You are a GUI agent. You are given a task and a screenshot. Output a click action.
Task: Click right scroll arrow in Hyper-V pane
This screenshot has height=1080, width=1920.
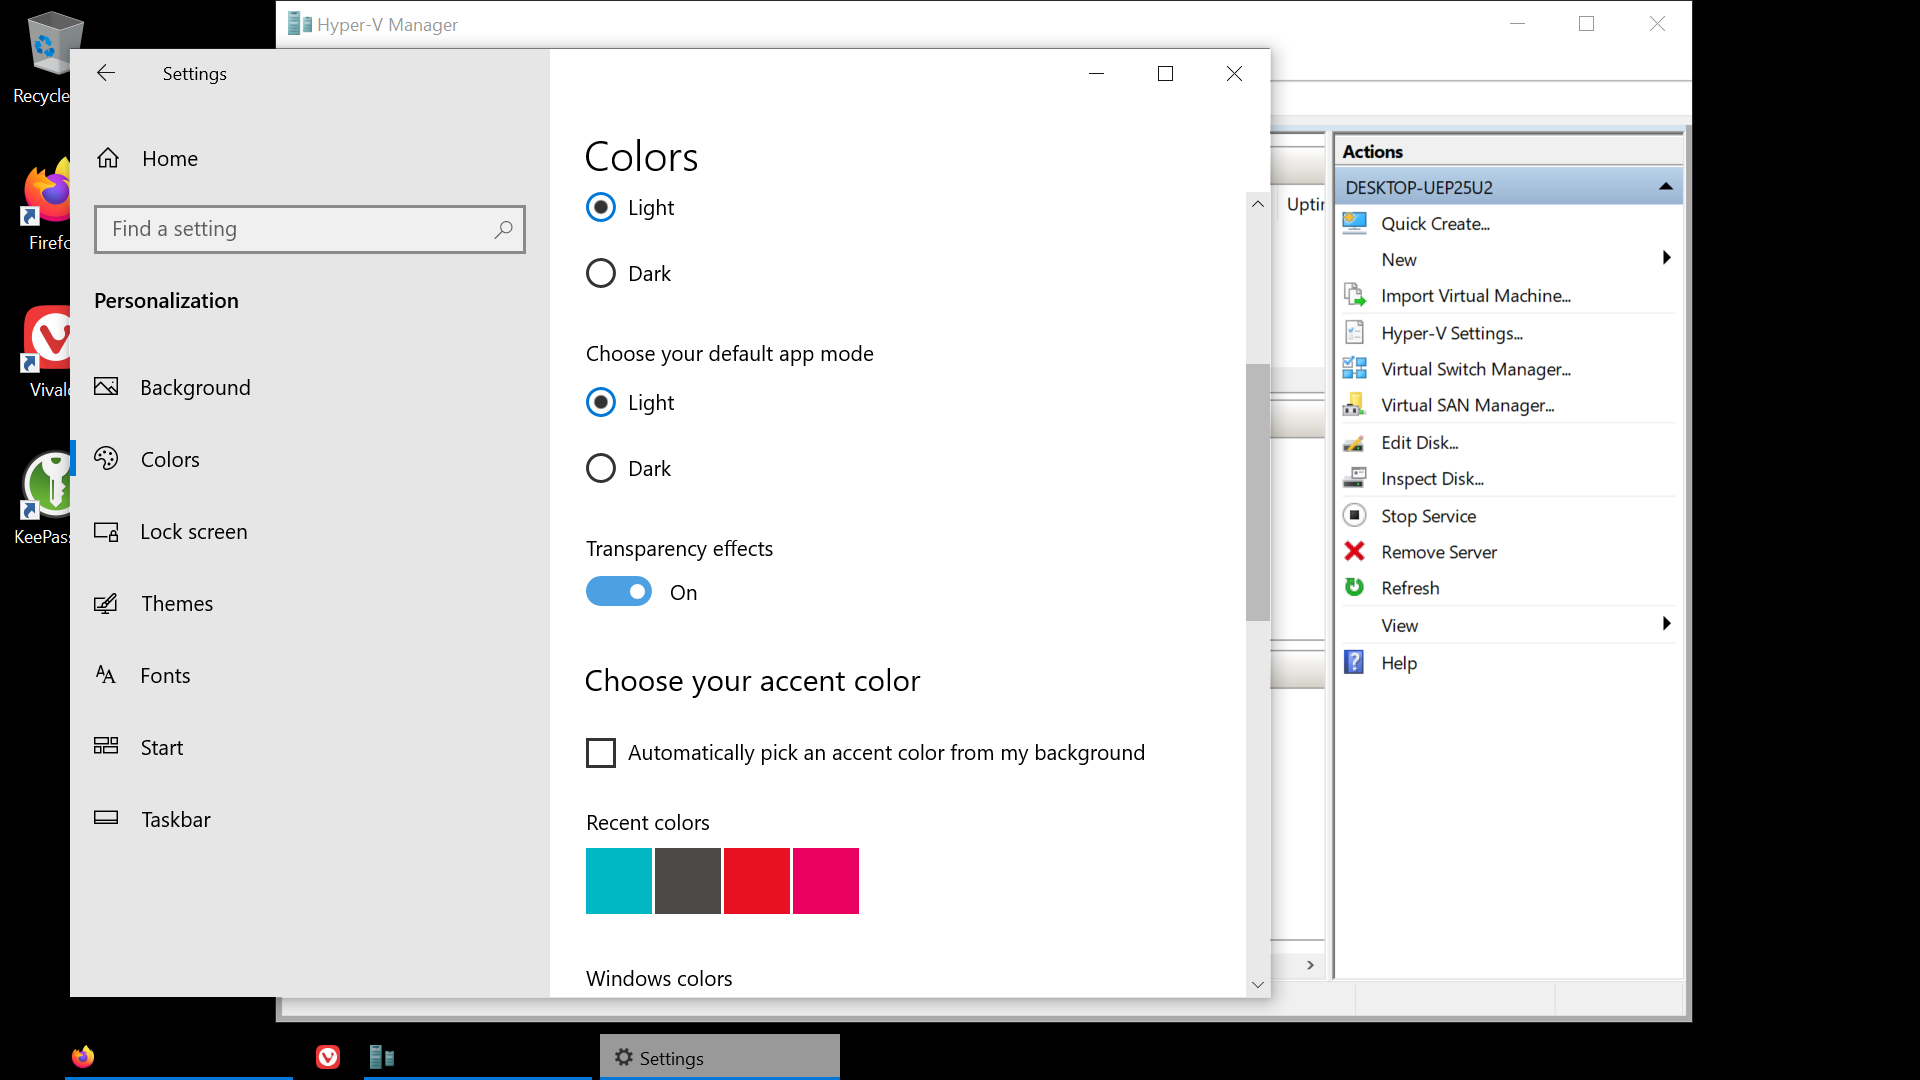pyautogui.click(x=1310, y=965)
